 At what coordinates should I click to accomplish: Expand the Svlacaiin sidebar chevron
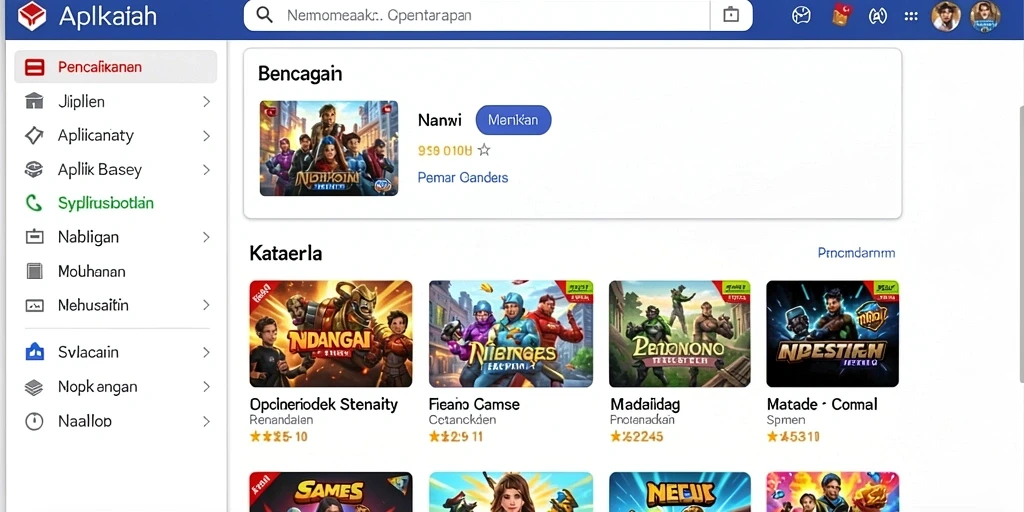pyautogui.click(x=206, y=353)
